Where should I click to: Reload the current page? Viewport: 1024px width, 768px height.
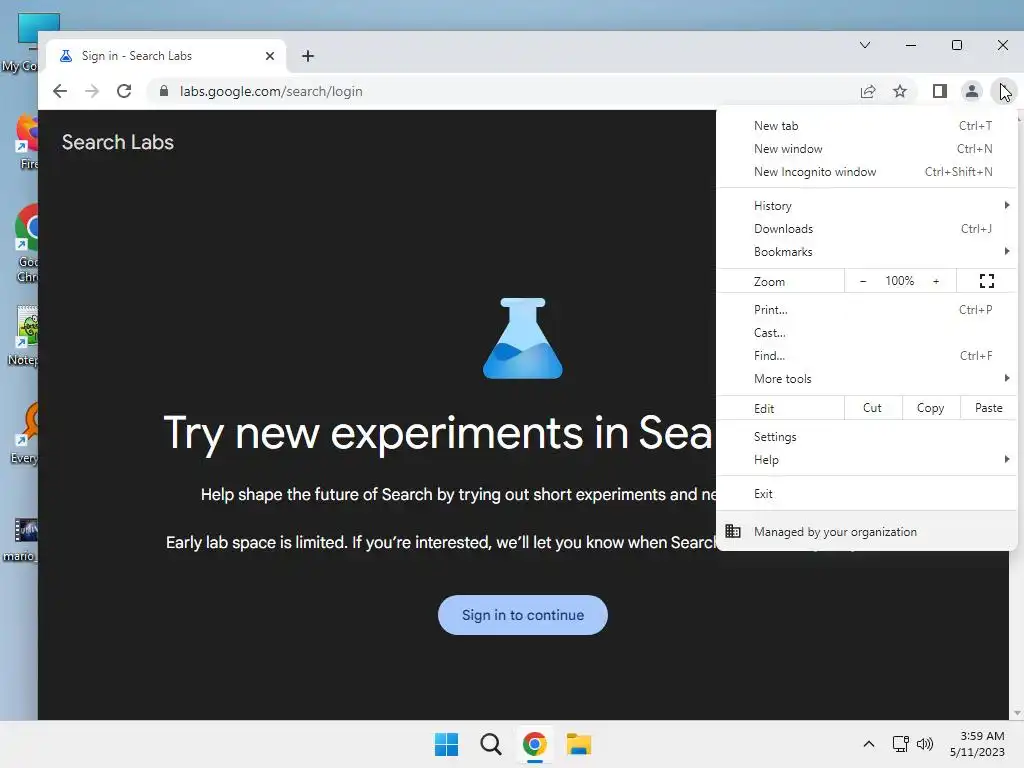coord(124,91)
